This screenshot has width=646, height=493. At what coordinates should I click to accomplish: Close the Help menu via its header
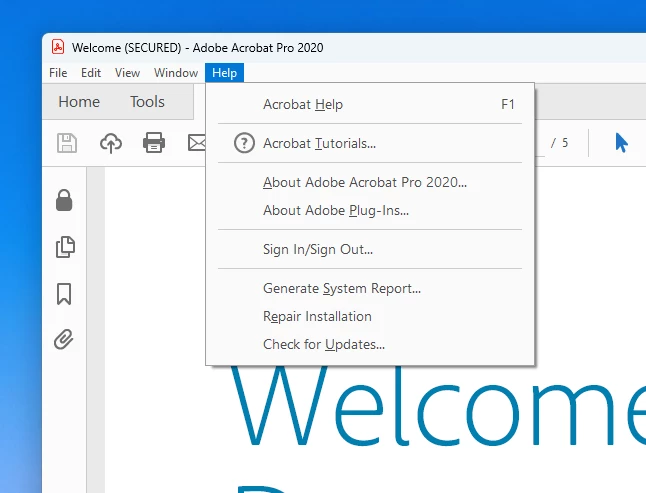click(225, 73)
